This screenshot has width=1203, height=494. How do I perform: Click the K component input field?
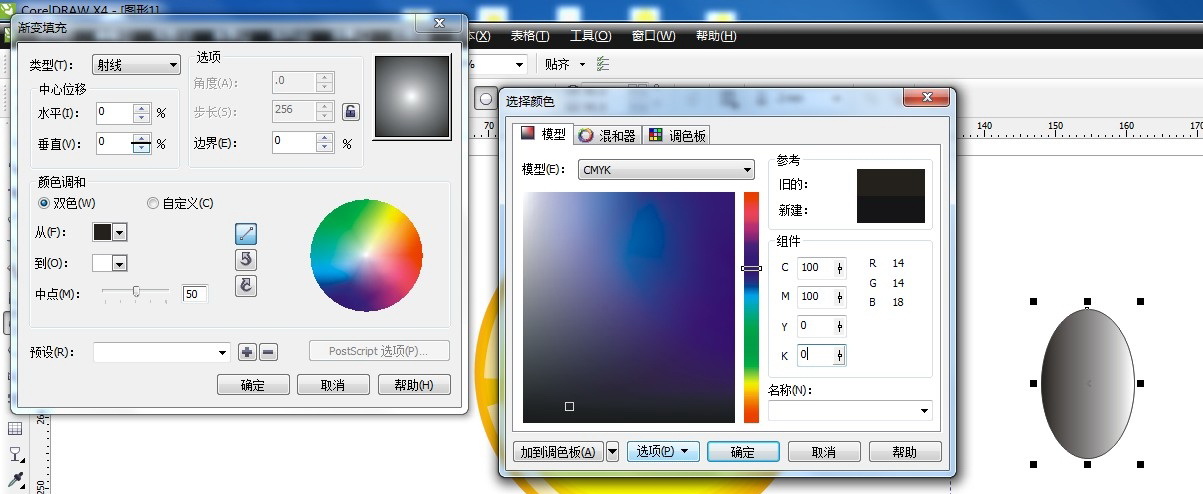click(816, 354)
